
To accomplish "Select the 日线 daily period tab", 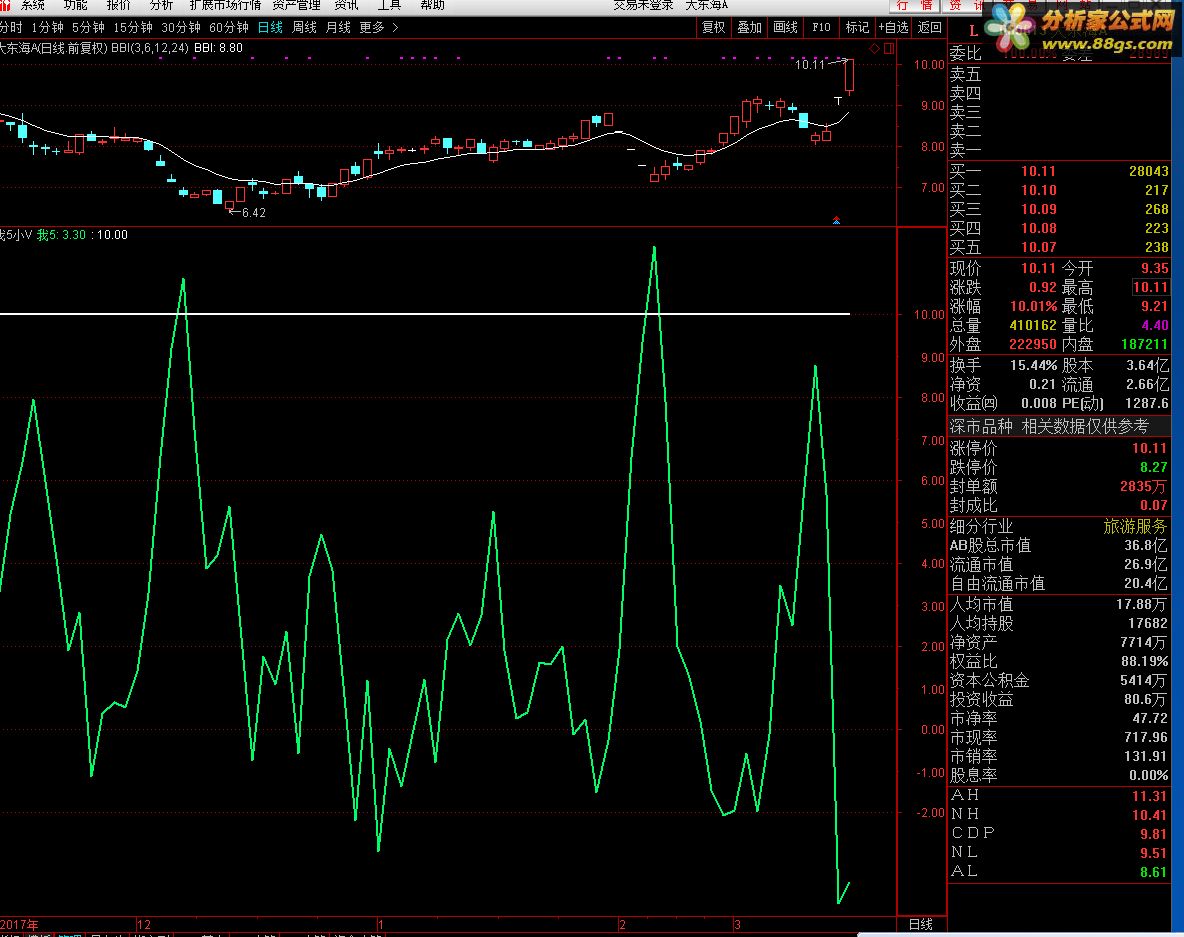I will click(x=270, y=27).
